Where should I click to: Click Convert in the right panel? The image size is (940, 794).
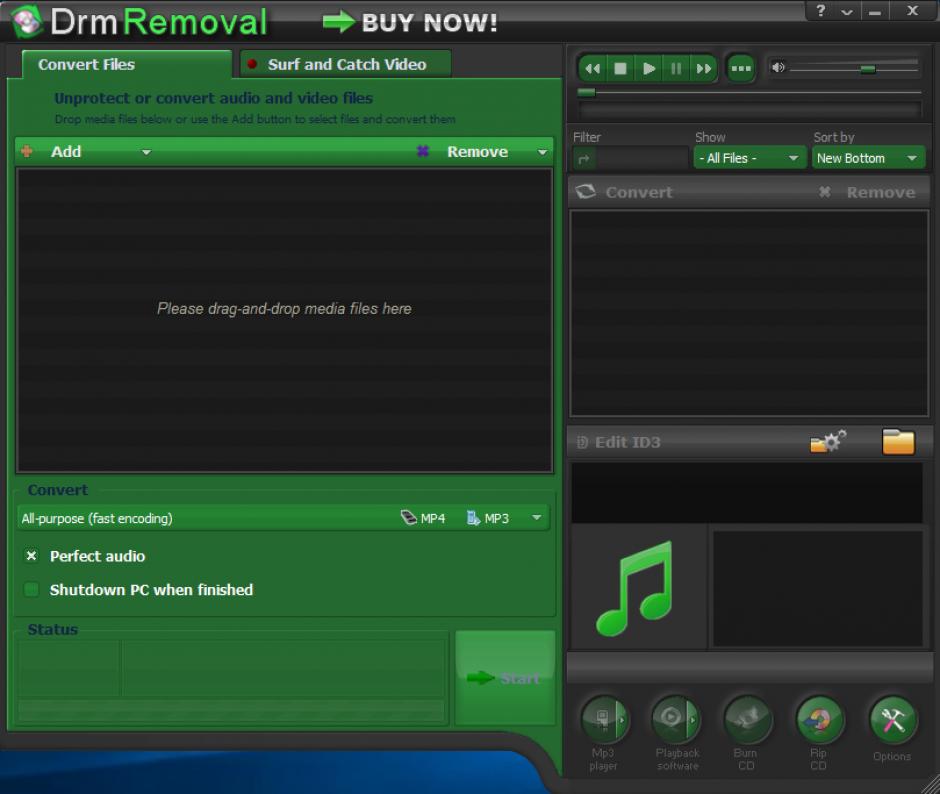[625, 192]
